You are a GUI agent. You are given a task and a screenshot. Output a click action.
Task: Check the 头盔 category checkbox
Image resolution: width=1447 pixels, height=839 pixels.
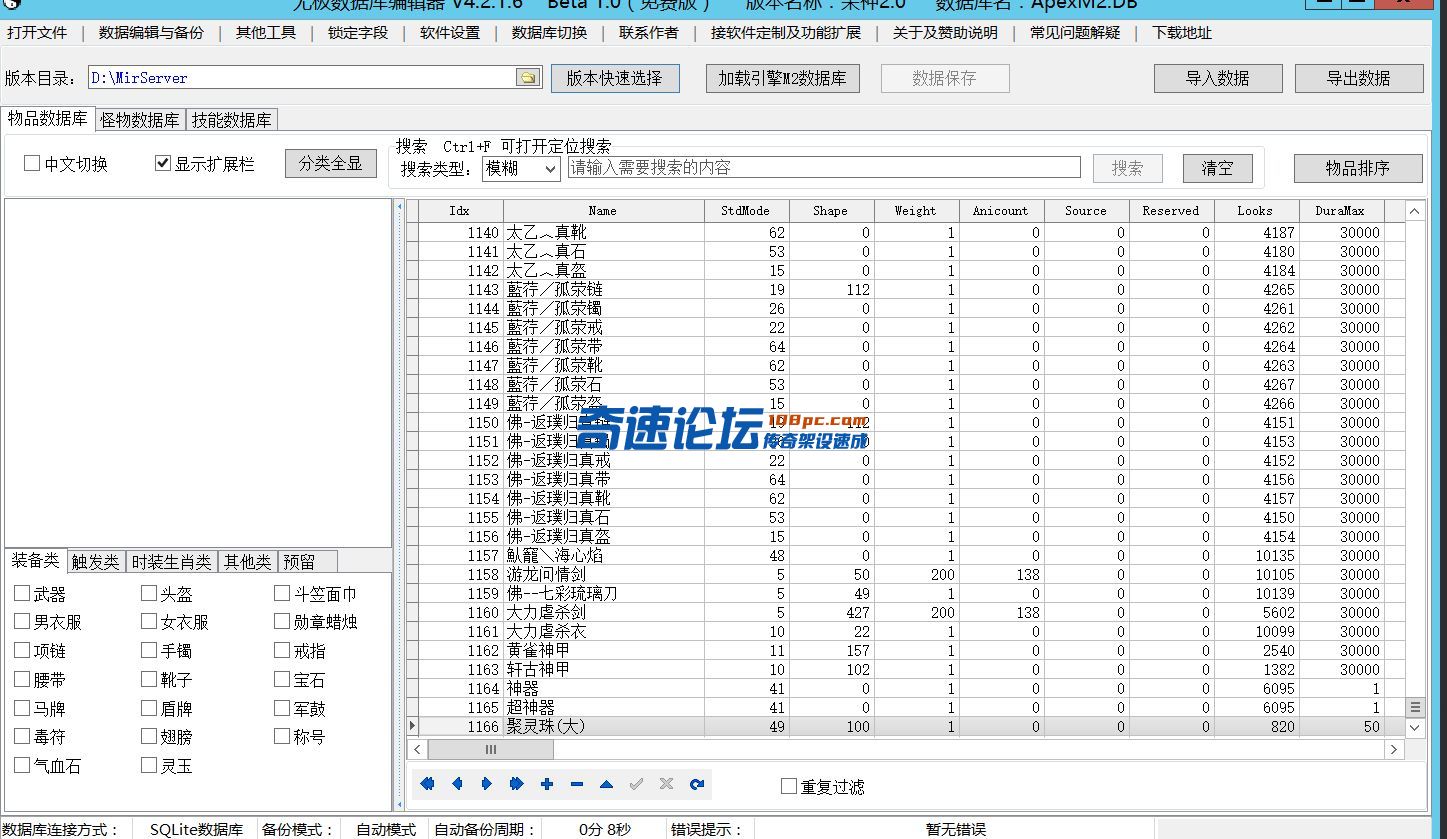coord(149,593)
